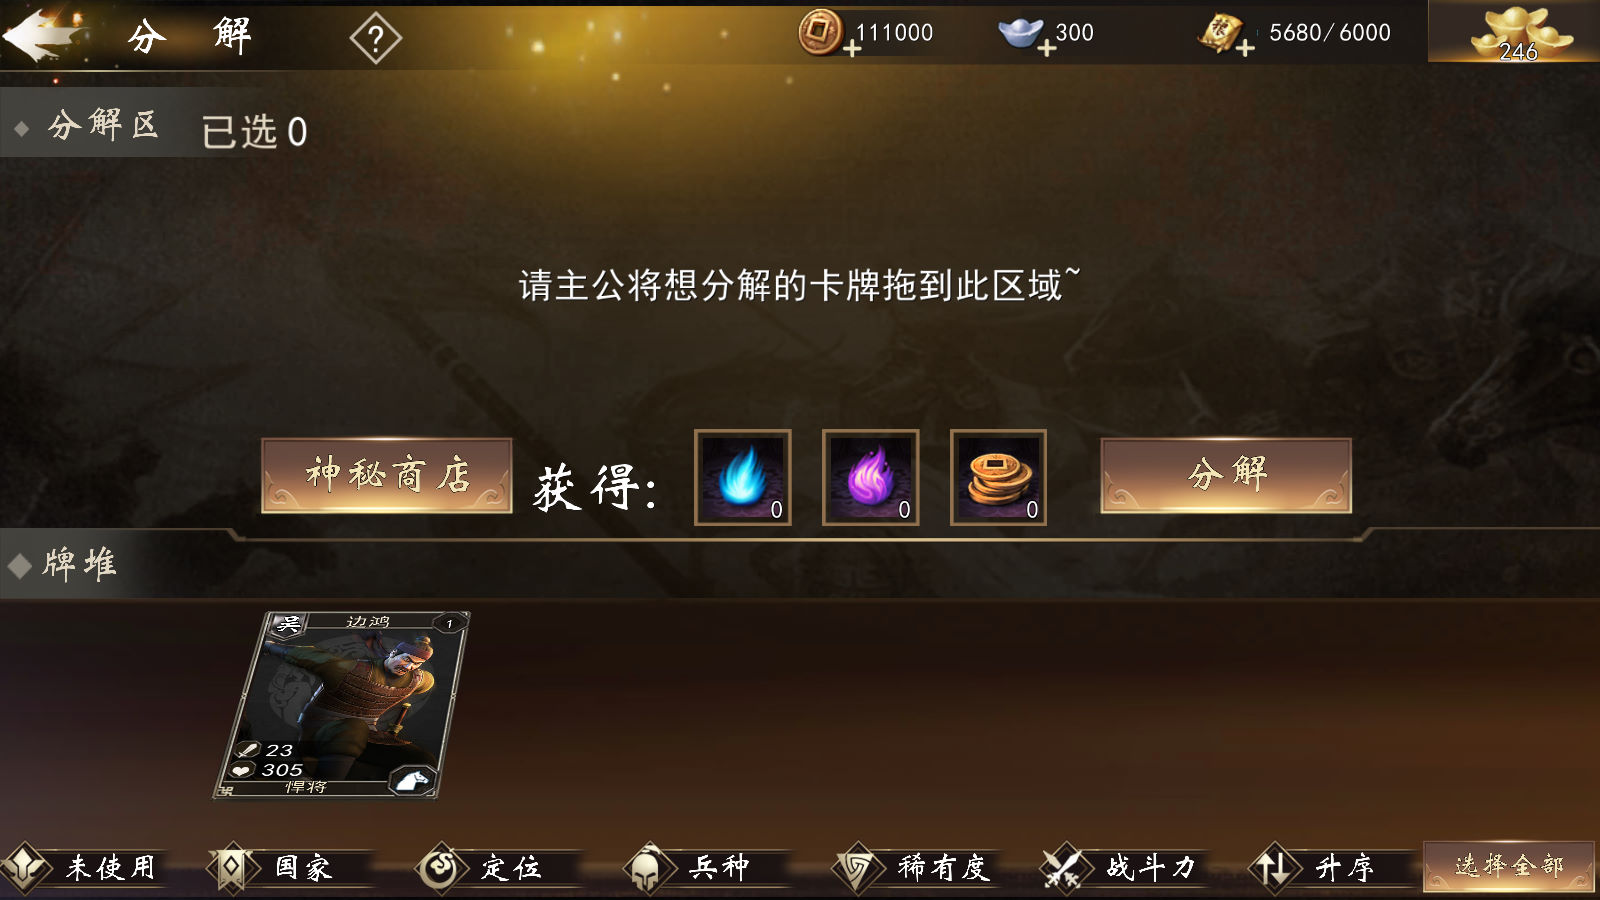1600x900 pixels.
Task: Add silver ingots via the ingot icon
Action: (1023, 33)
